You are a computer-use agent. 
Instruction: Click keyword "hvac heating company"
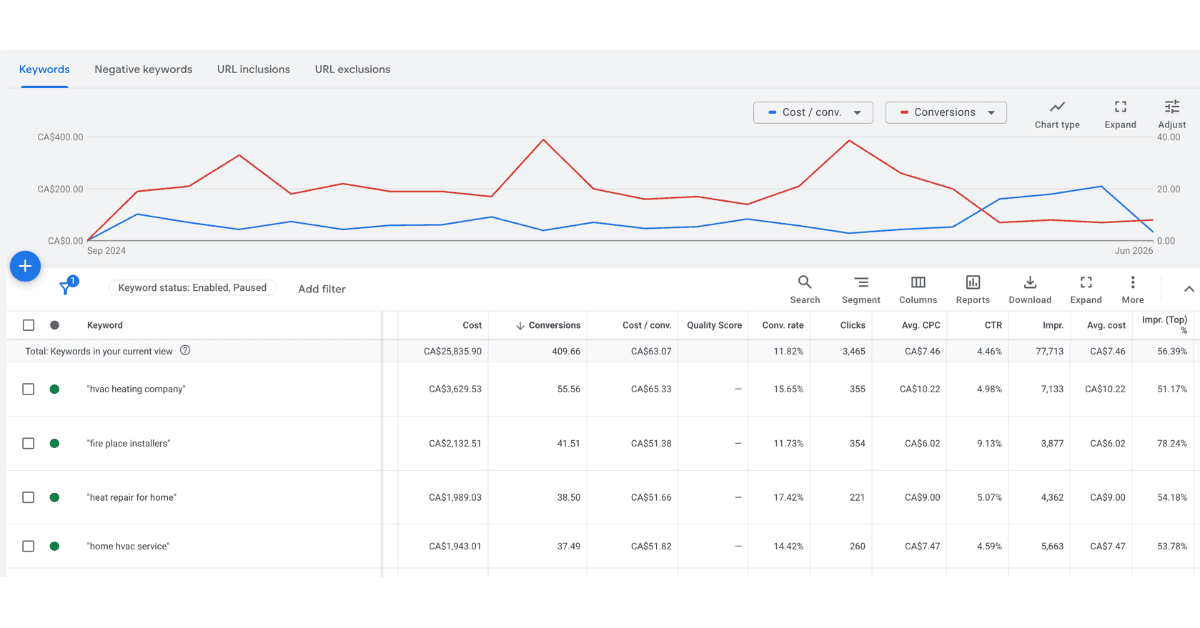click(136, 389)
